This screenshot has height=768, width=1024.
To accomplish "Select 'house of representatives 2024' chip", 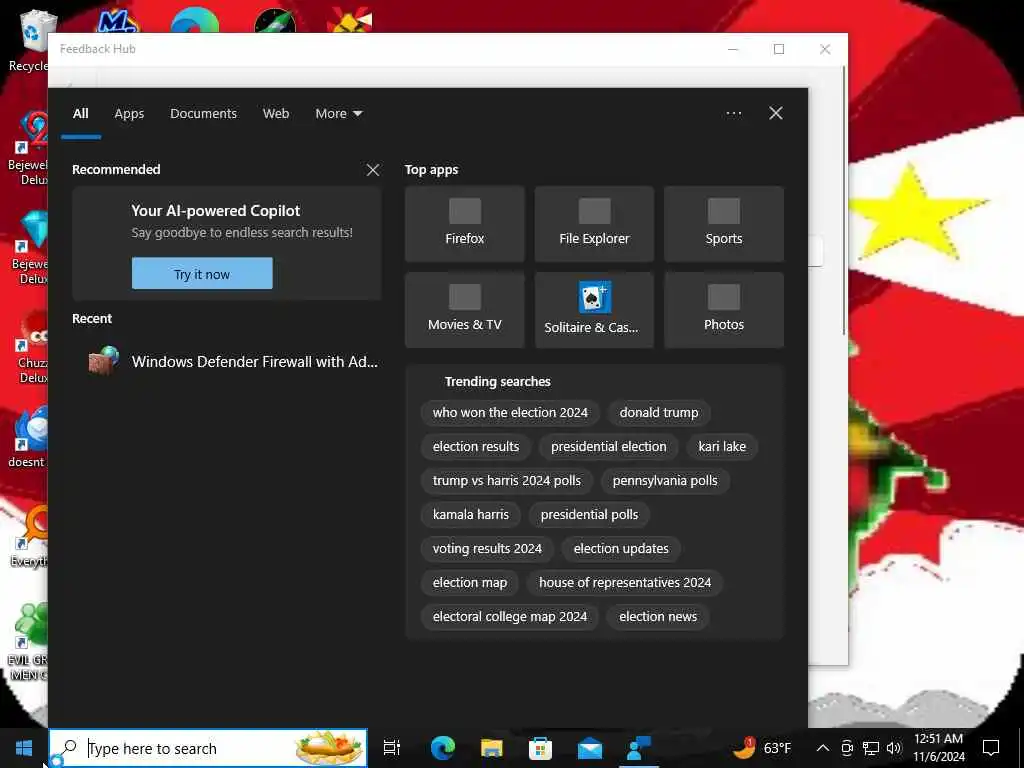I will [625, 583].
